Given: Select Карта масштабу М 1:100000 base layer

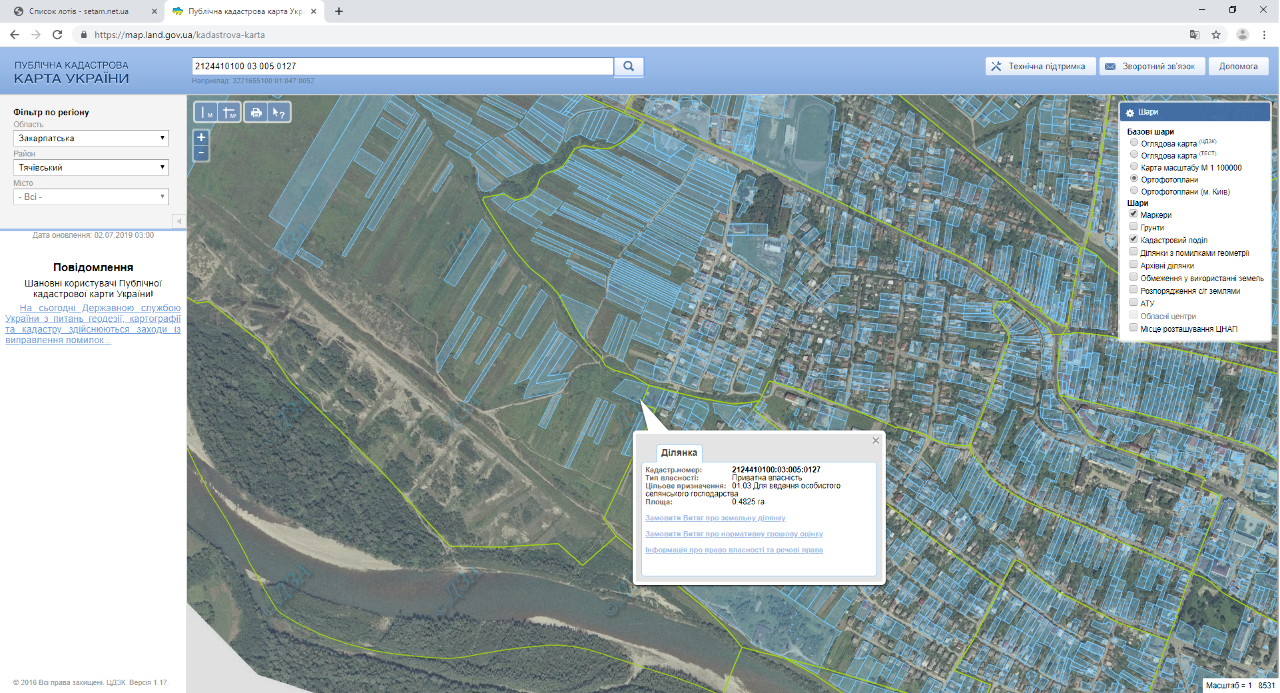Looking at the screenshot, I should [x=1133, y=168].
